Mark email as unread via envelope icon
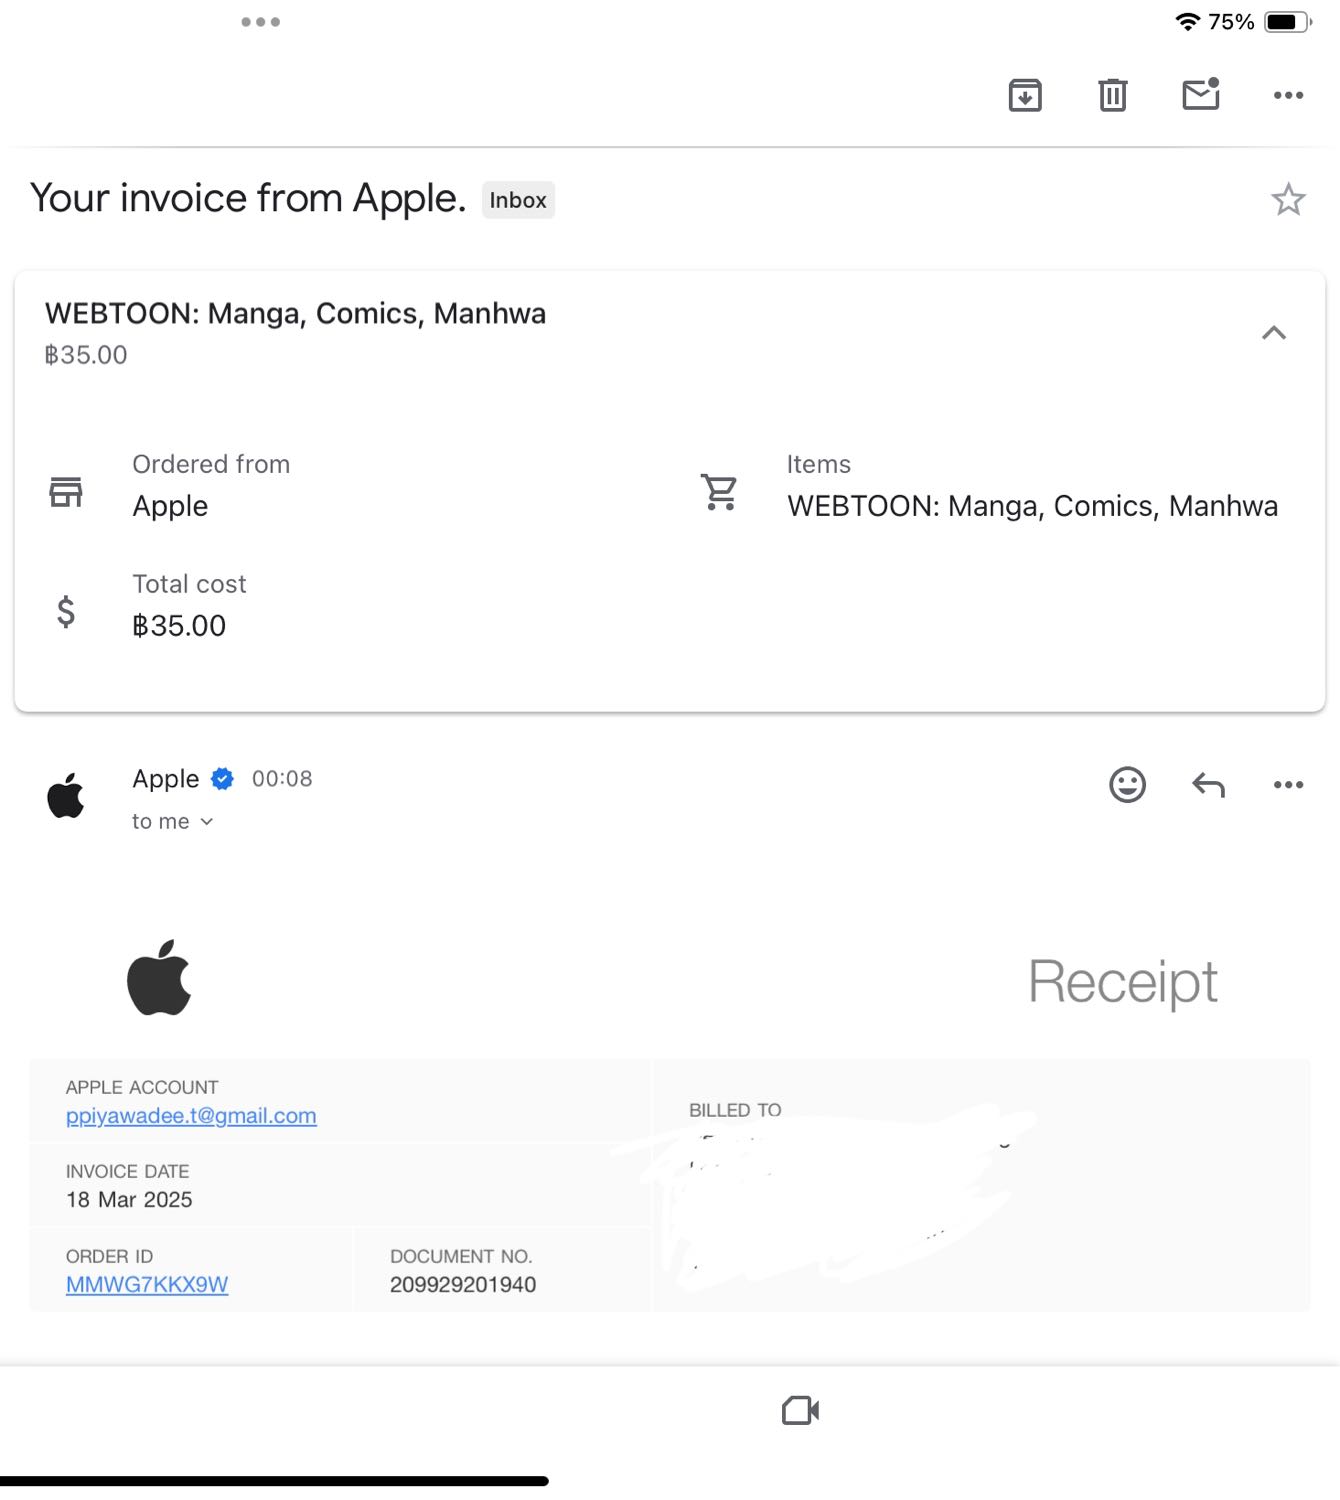The width and height of the screenshot is (1340, 1500). (1201, 94)
